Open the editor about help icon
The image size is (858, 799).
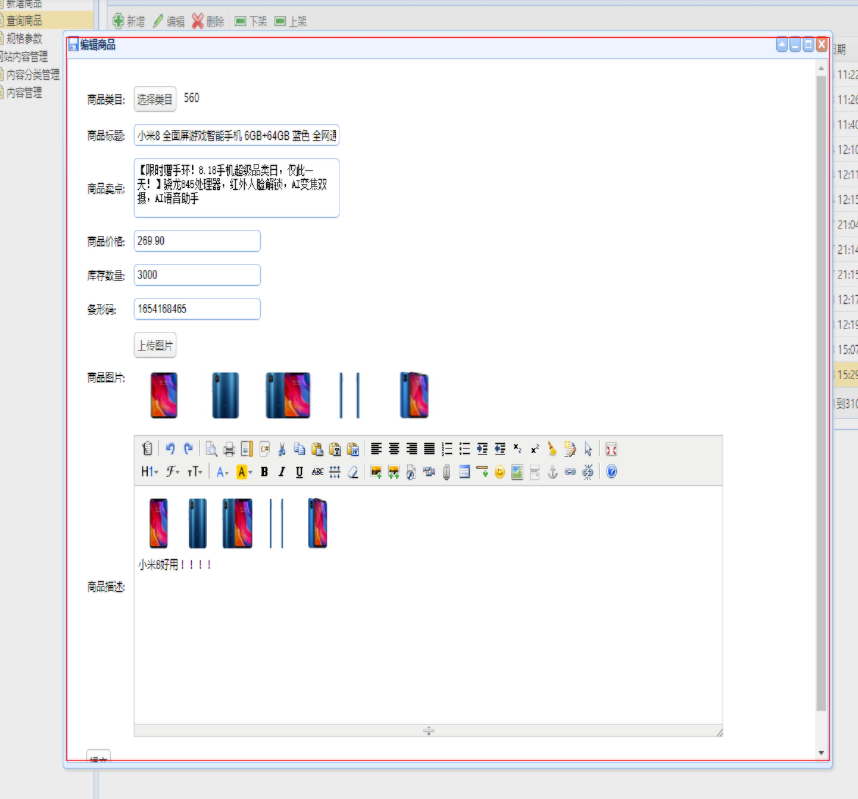(x=611, y=472)
